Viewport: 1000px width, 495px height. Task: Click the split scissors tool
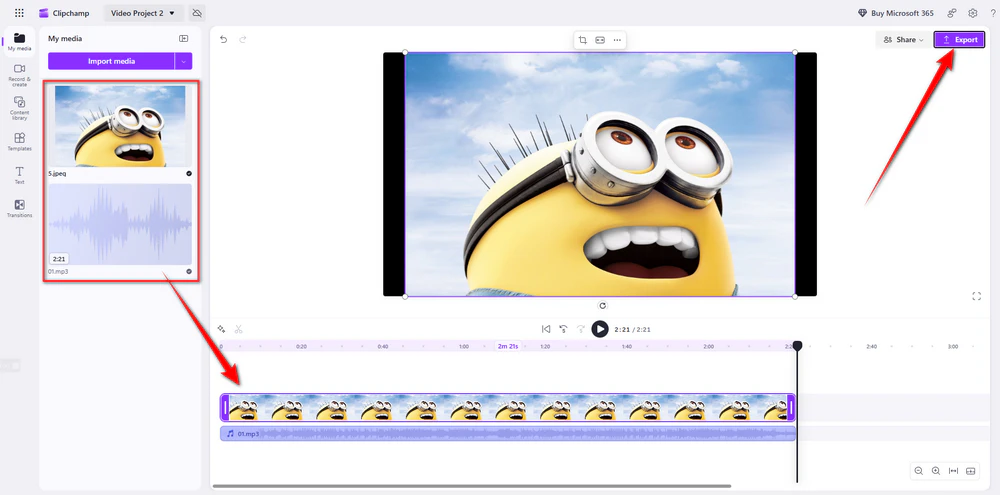click(239, 329)
